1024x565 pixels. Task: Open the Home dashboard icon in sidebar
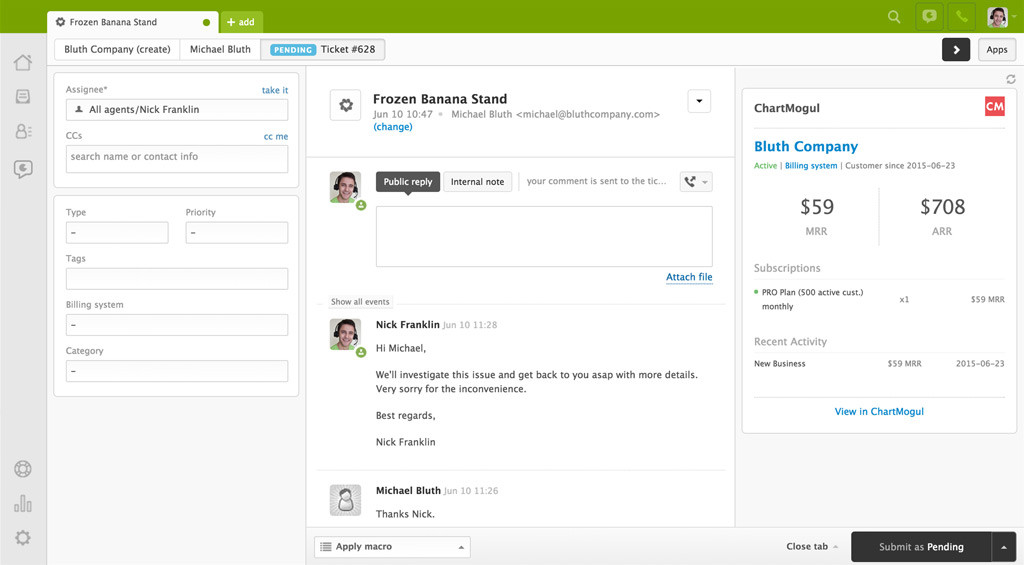point(23,62)
